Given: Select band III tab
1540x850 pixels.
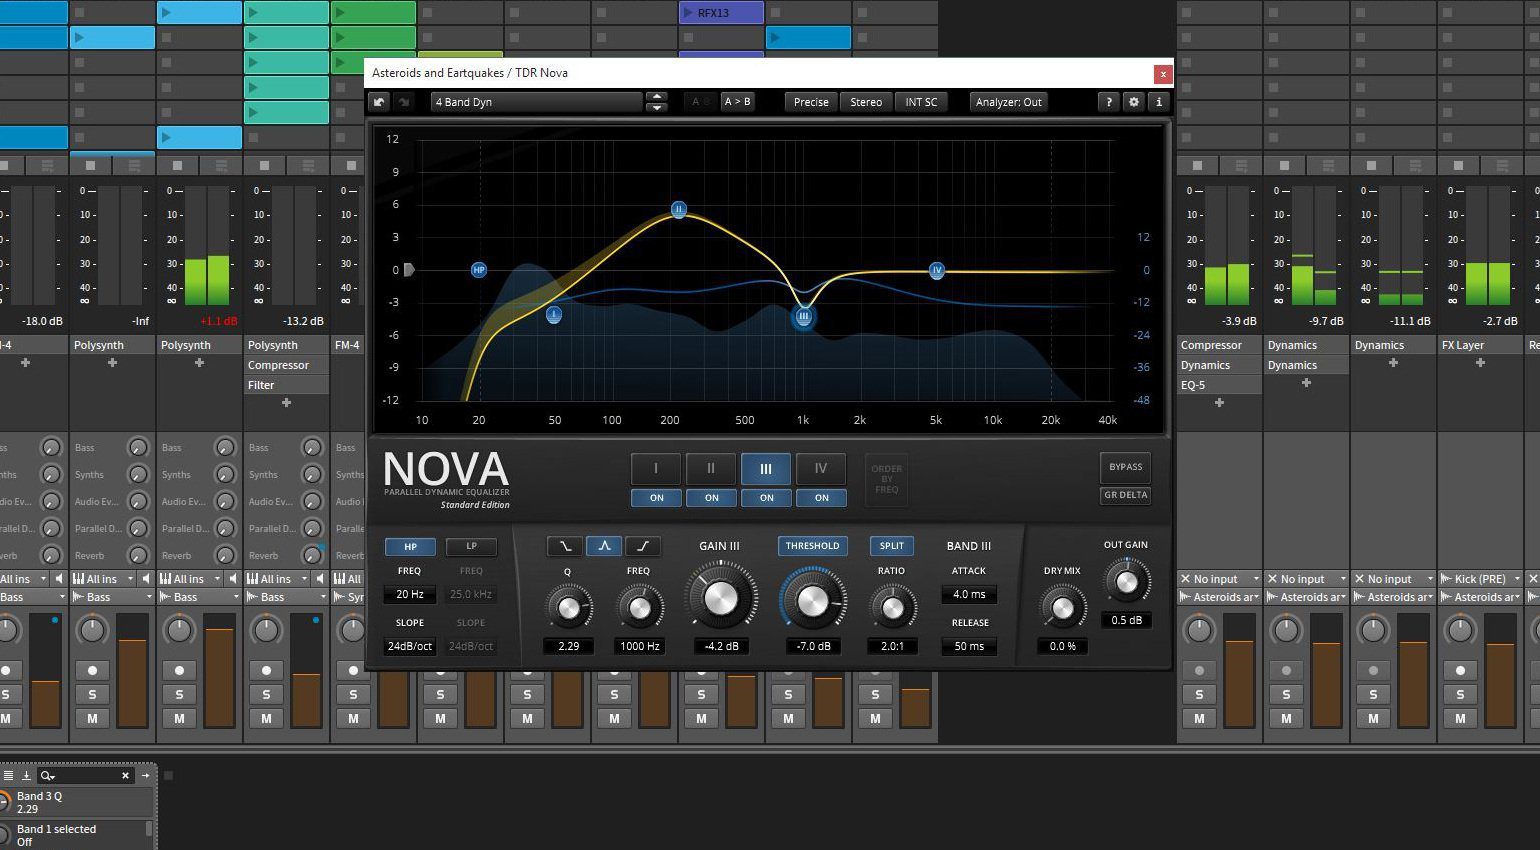Looking at the screenshot, I should pyautogui.click(x=767, y=469).
